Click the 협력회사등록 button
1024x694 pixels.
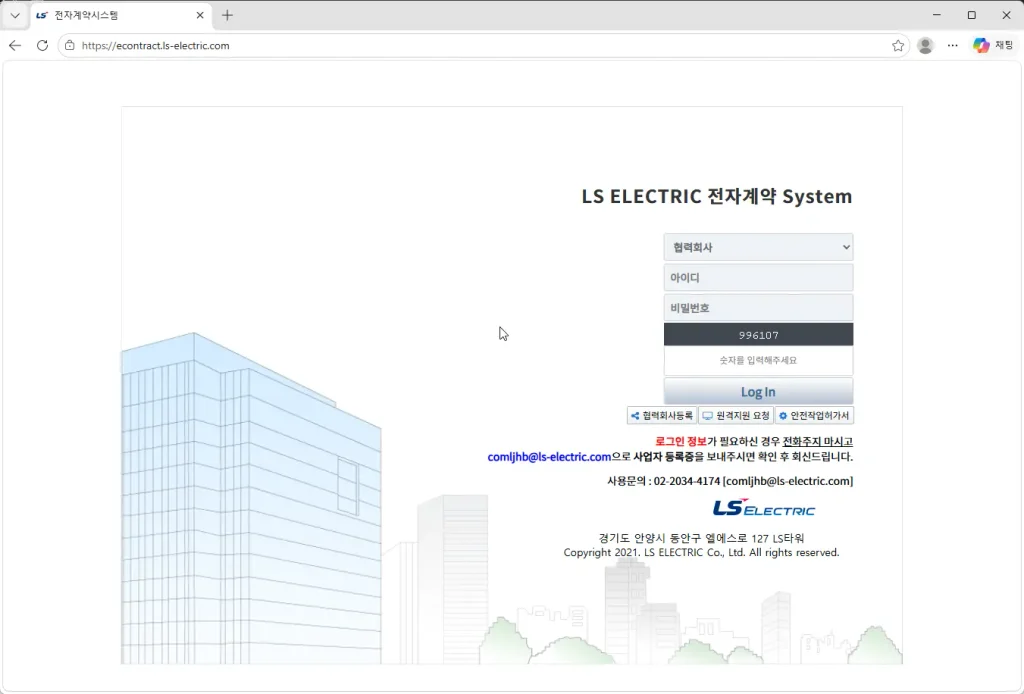click(x=662, y=415)
